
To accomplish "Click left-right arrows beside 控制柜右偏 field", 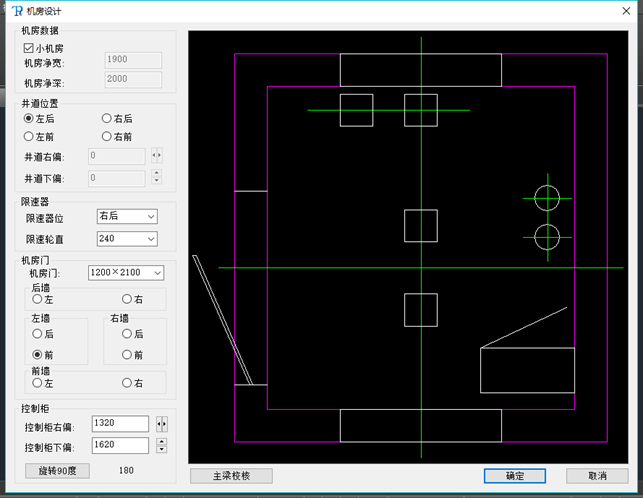I will coord(162,424).
